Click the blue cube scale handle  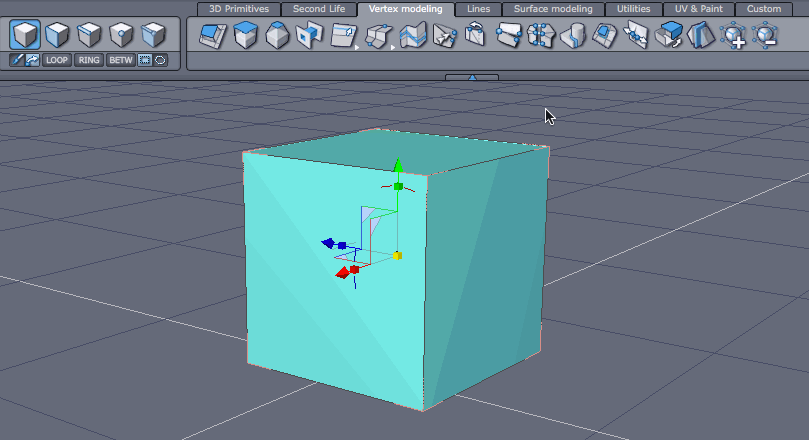(342, 246)
